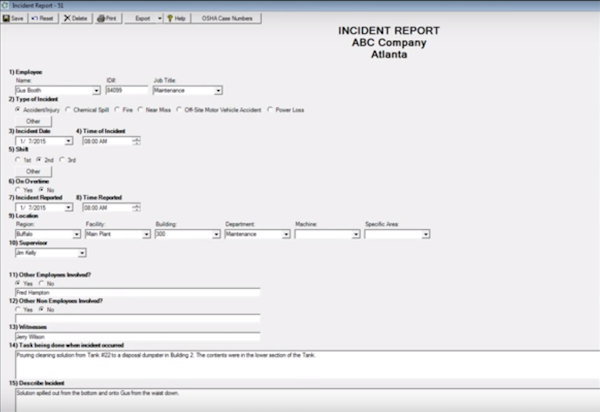Click the window icon in the title bar
600x412 pixels.
tap(5, 5)
